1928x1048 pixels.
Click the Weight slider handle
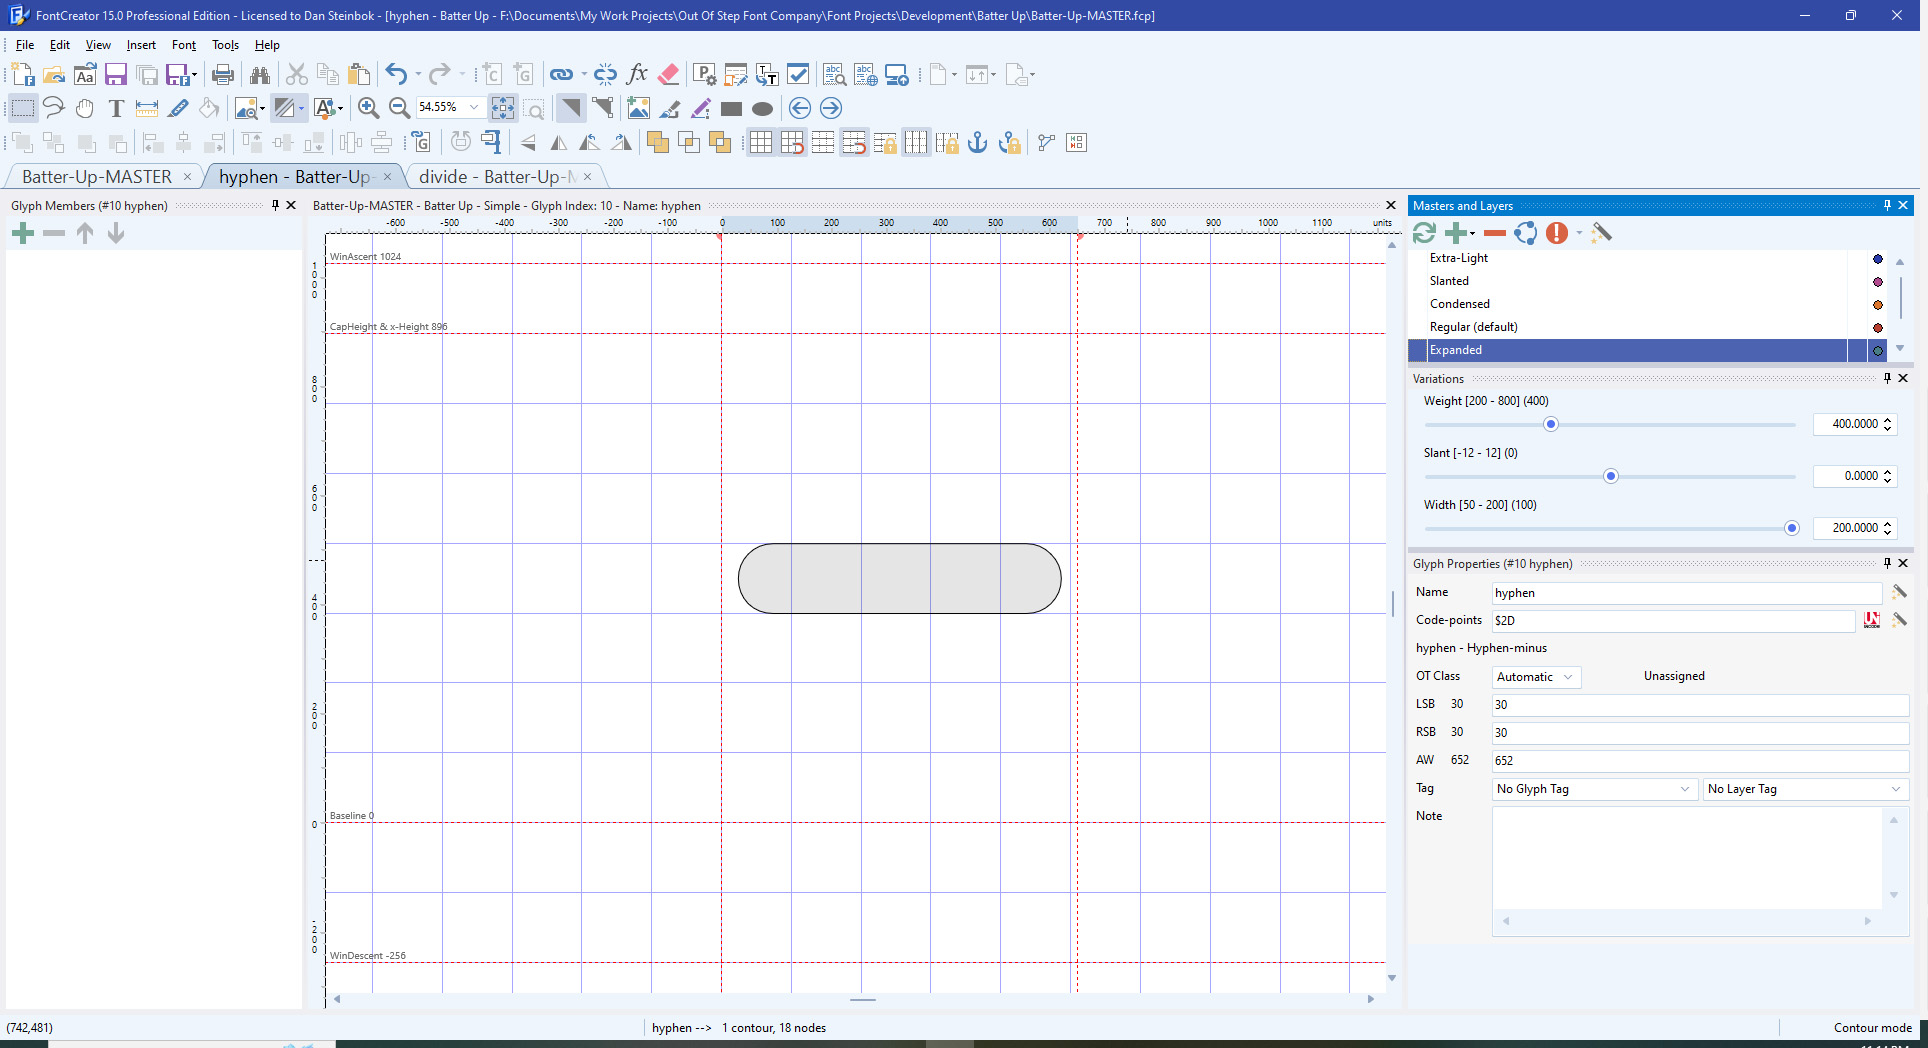[1551, 424]
